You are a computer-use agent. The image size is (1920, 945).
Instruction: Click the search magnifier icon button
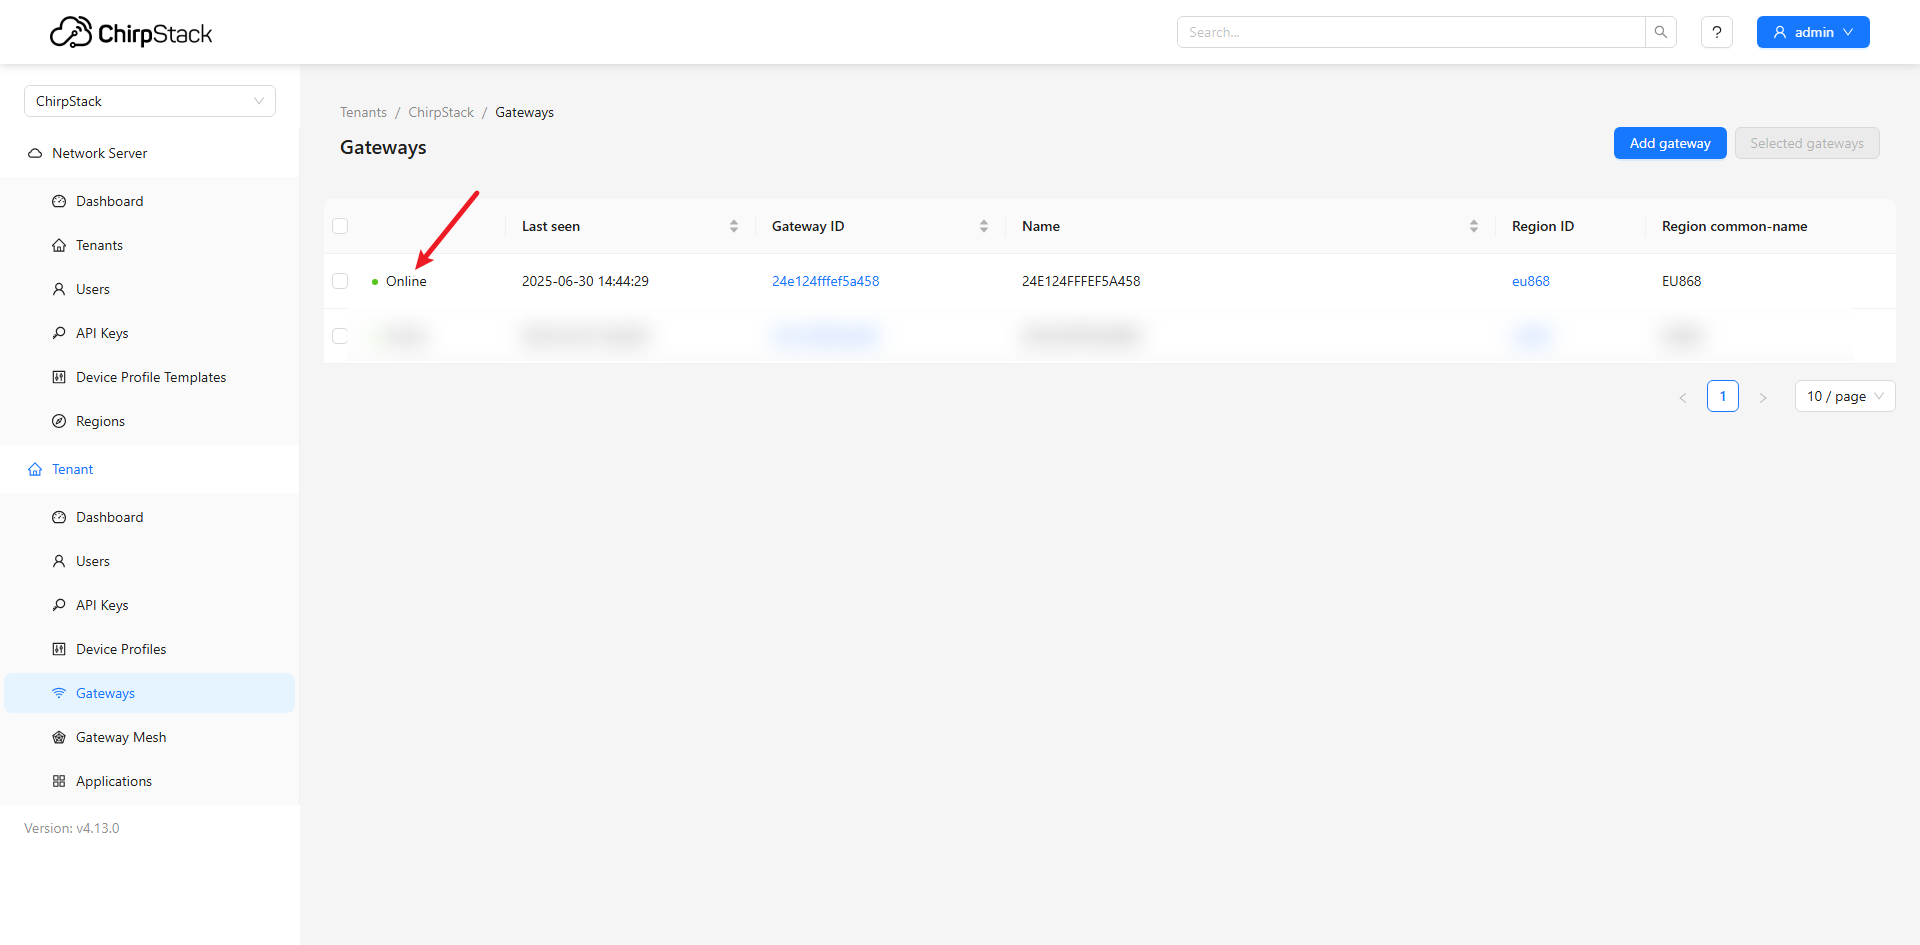1661,32
